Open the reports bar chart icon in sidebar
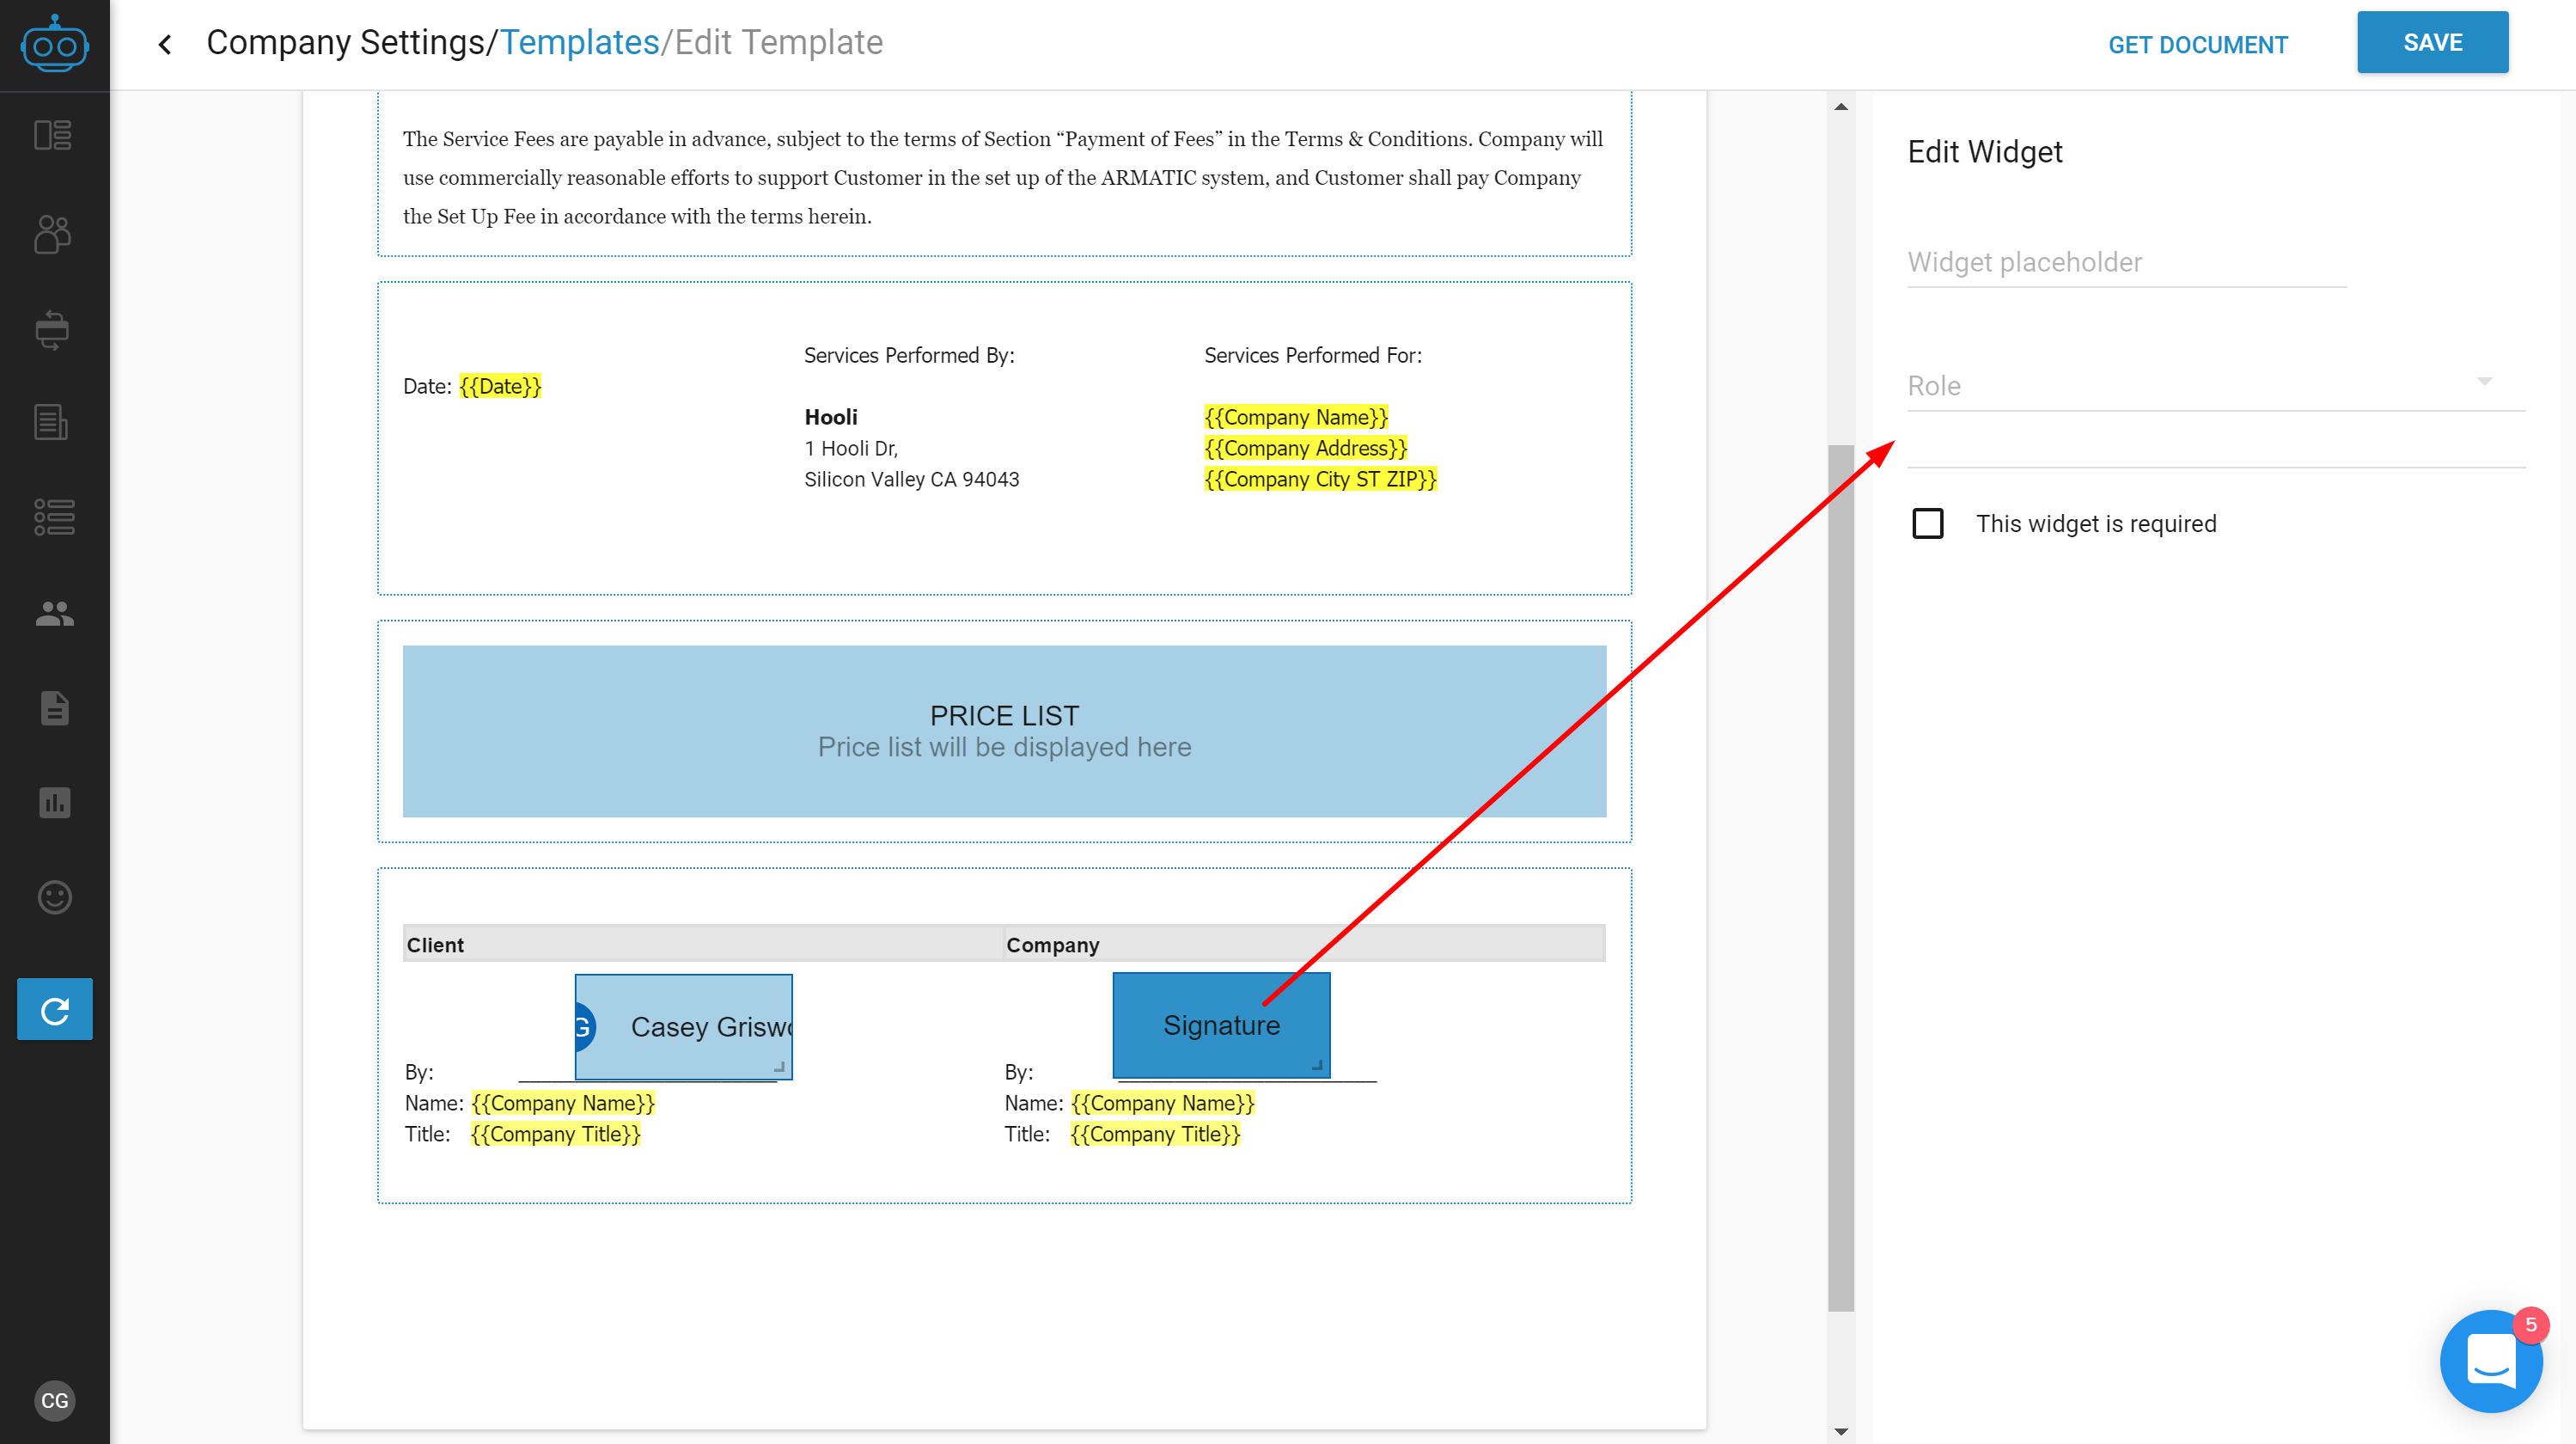This screenshot has width=2576, height=1444. [54, 802]
